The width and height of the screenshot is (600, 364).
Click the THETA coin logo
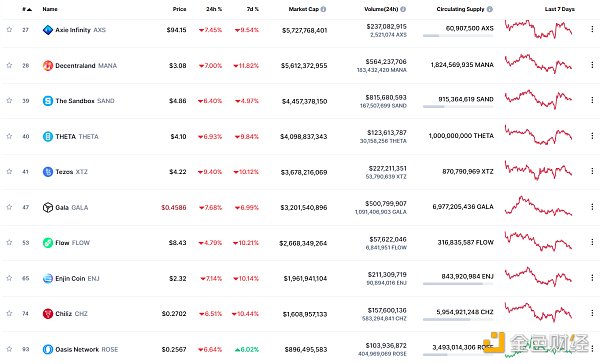coord(48,136)
